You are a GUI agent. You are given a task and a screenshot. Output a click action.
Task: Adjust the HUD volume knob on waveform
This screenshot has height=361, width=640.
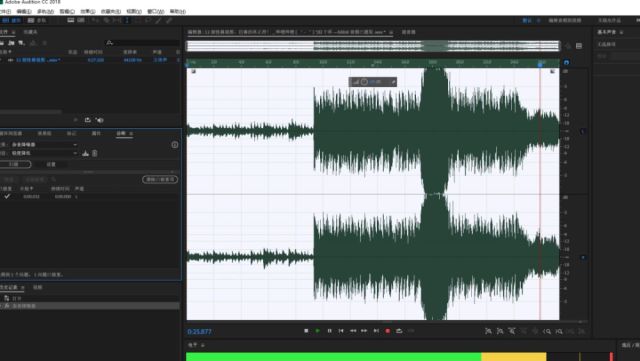(x=364, y=82)
